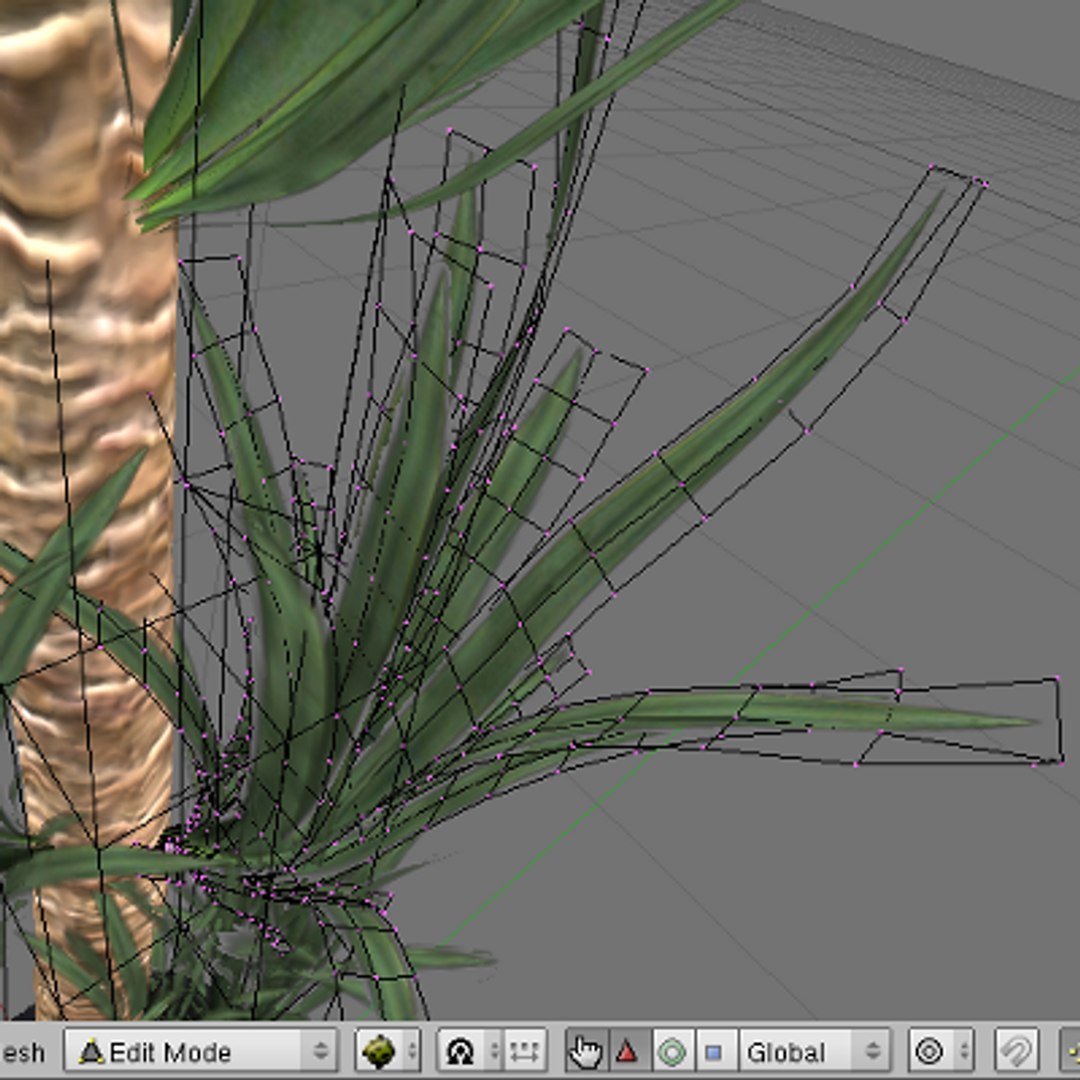The width and height of the screenshot is (1080, 1080).
Task: Open the Edit Mode selector dropdown
Action: pos(201,1052)
